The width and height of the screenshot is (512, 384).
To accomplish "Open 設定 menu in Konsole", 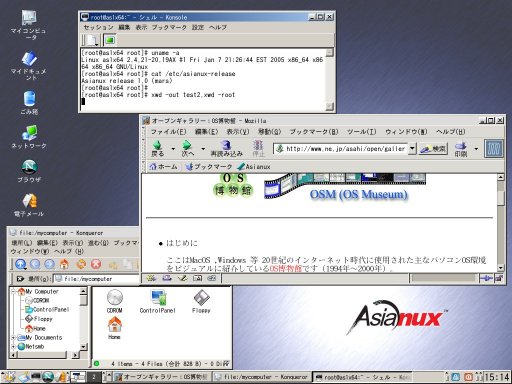I will point(198,27).
